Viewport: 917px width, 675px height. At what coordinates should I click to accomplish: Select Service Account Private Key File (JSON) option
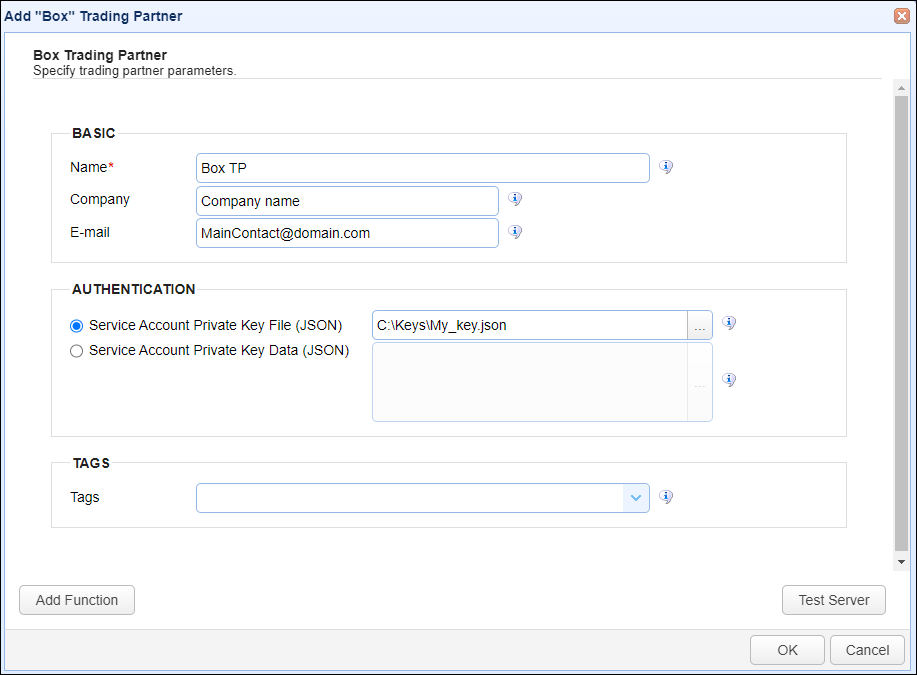tap(77, 326)
